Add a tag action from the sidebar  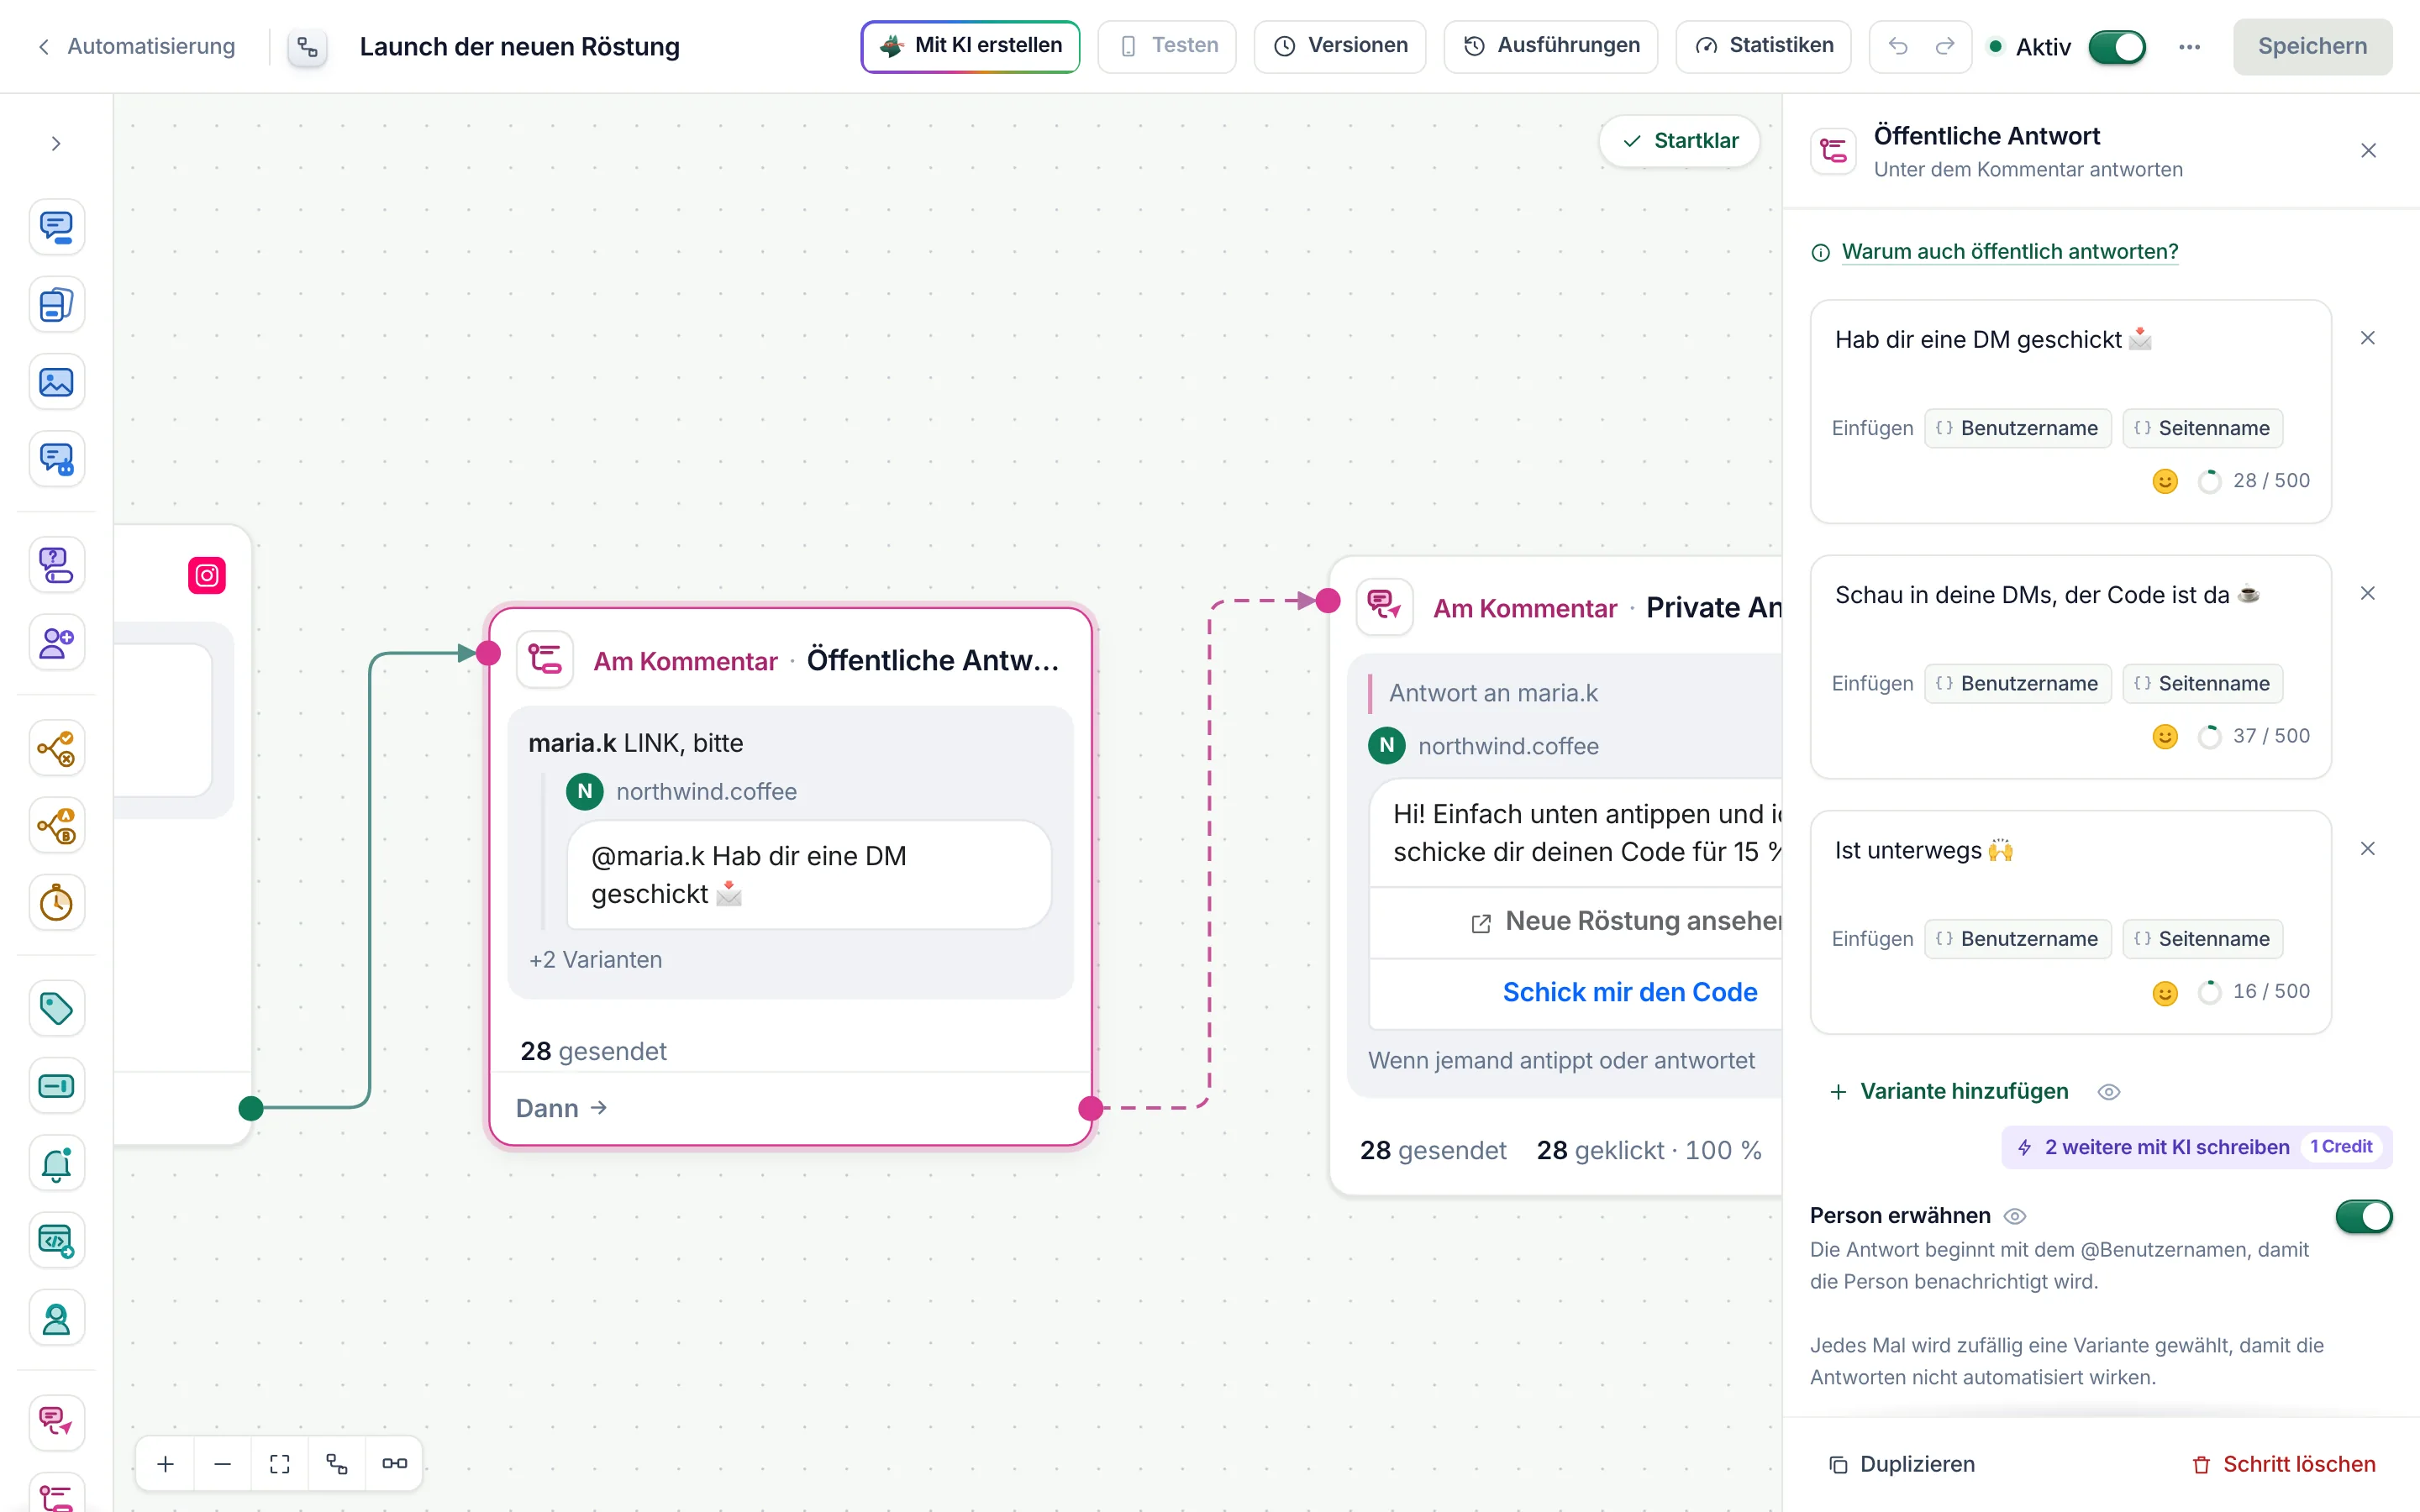pos(56,1009)
